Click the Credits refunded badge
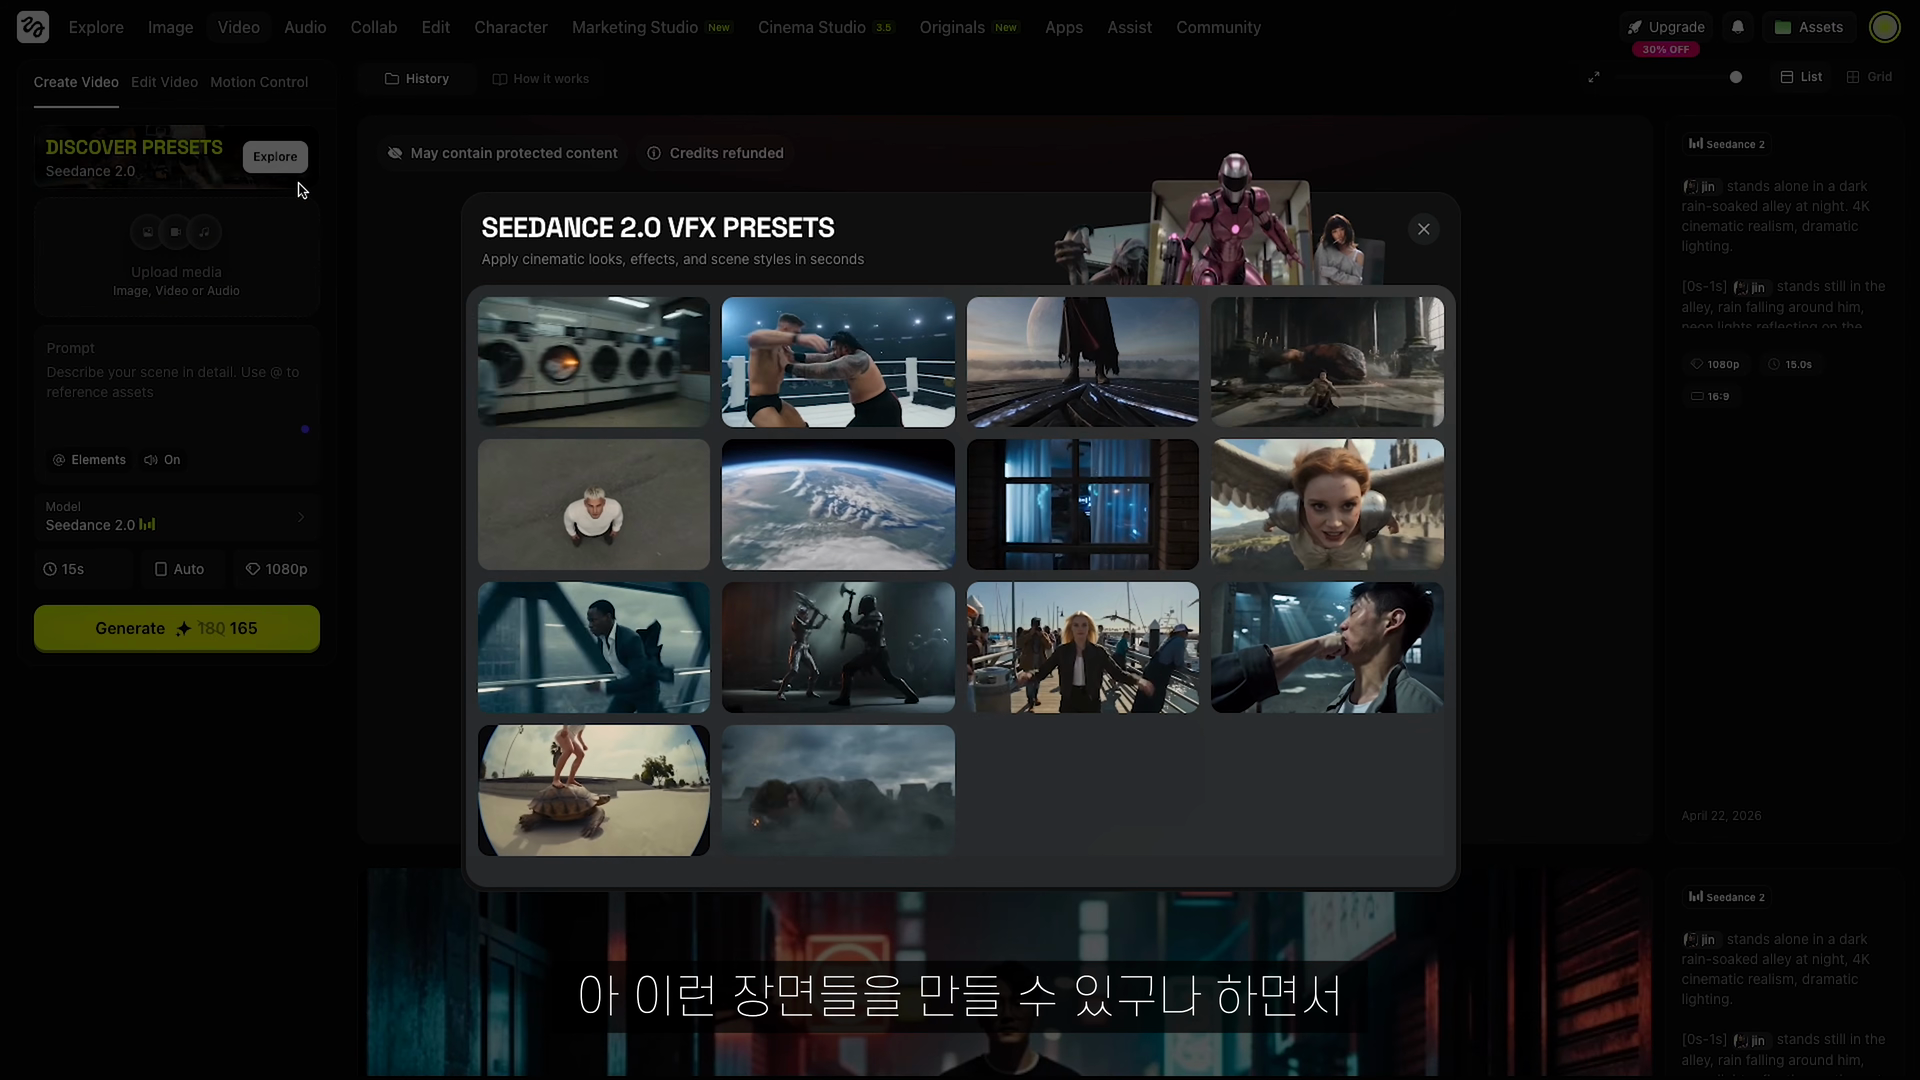 716,153
